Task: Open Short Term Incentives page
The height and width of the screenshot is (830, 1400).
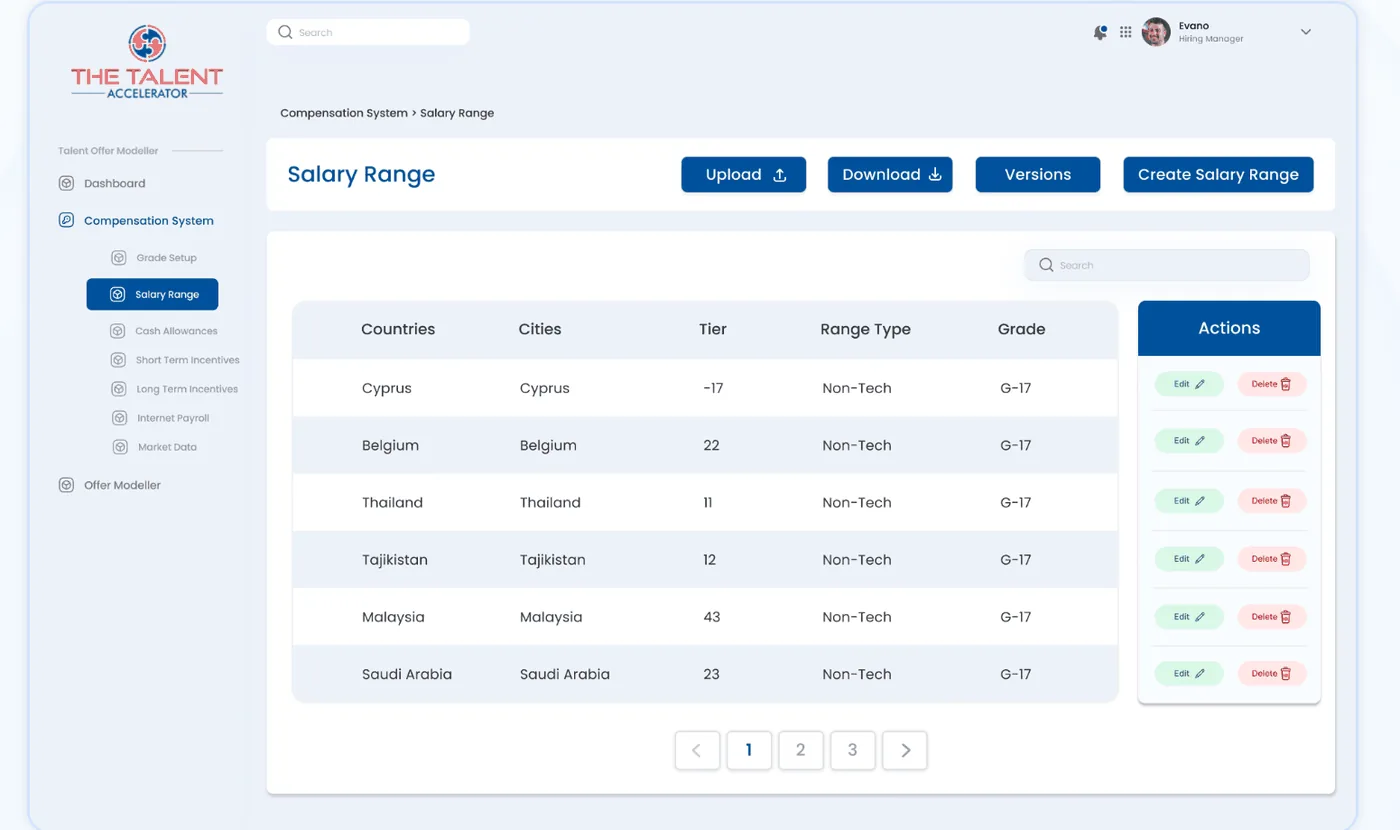Action: tap(175, 360)
